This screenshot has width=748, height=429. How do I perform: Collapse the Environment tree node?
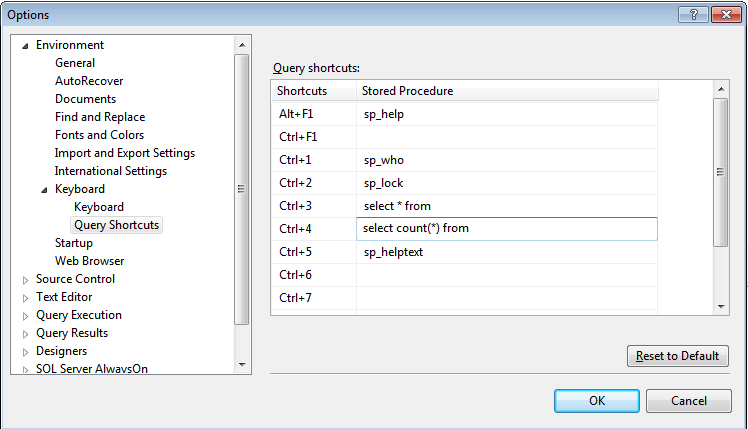click(26, 46)
